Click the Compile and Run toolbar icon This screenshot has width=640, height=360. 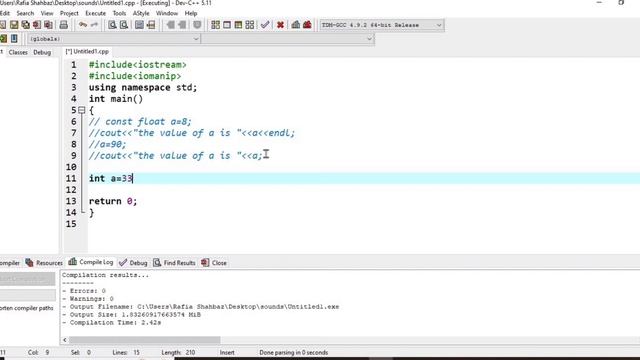238,25
